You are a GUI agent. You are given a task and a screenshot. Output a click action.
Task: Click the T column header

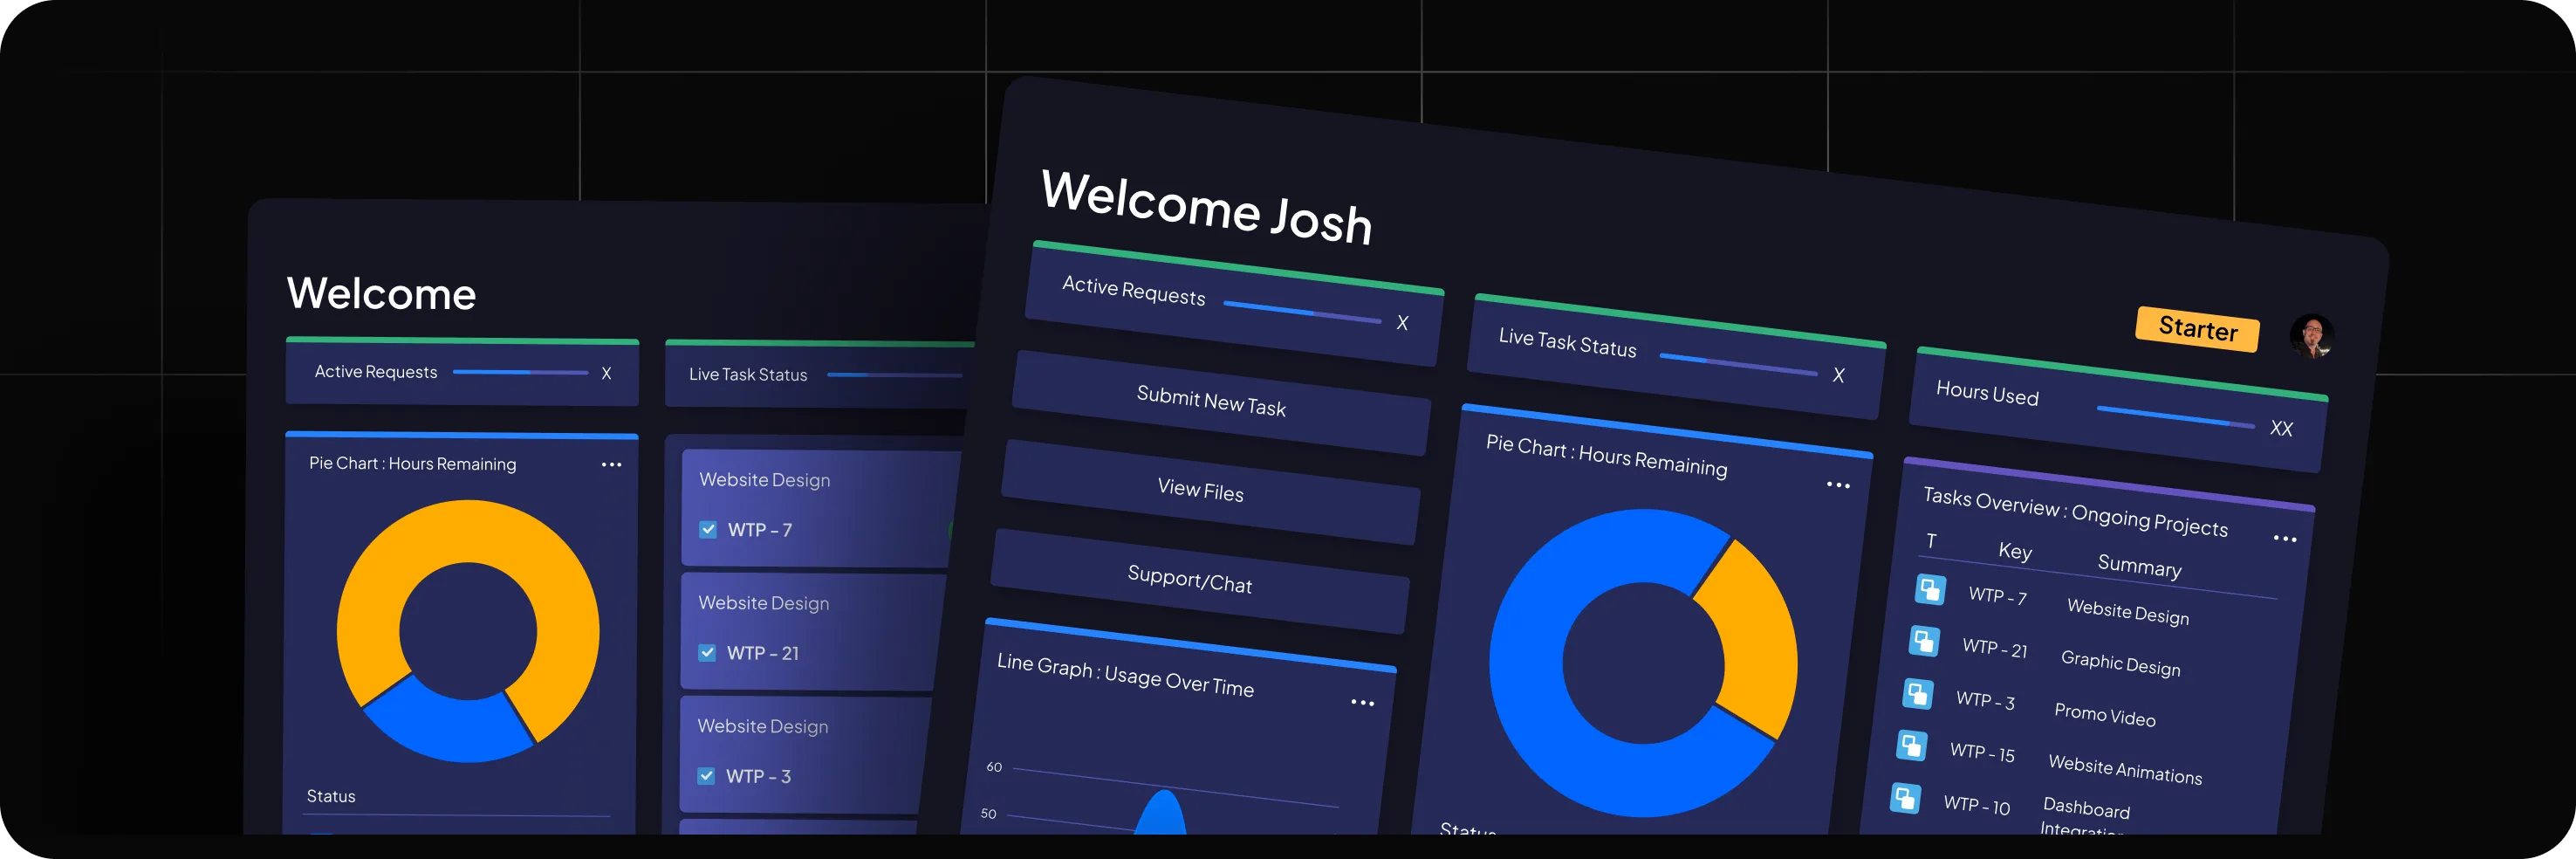(x=1931, y=541)
